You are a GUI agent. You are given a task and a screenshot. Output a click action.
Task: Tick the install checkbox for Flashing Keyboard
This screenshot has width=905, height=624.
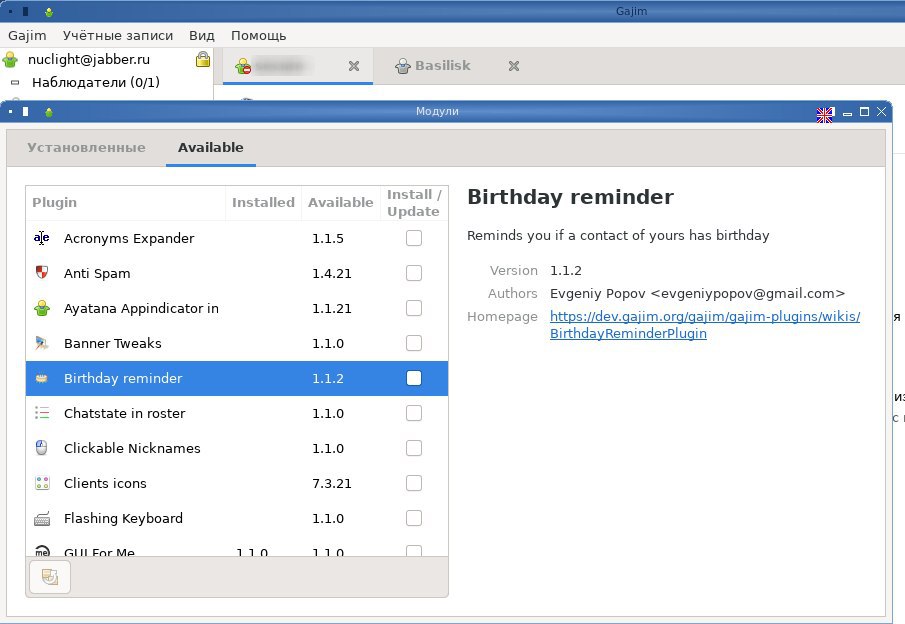coord(414,518)
